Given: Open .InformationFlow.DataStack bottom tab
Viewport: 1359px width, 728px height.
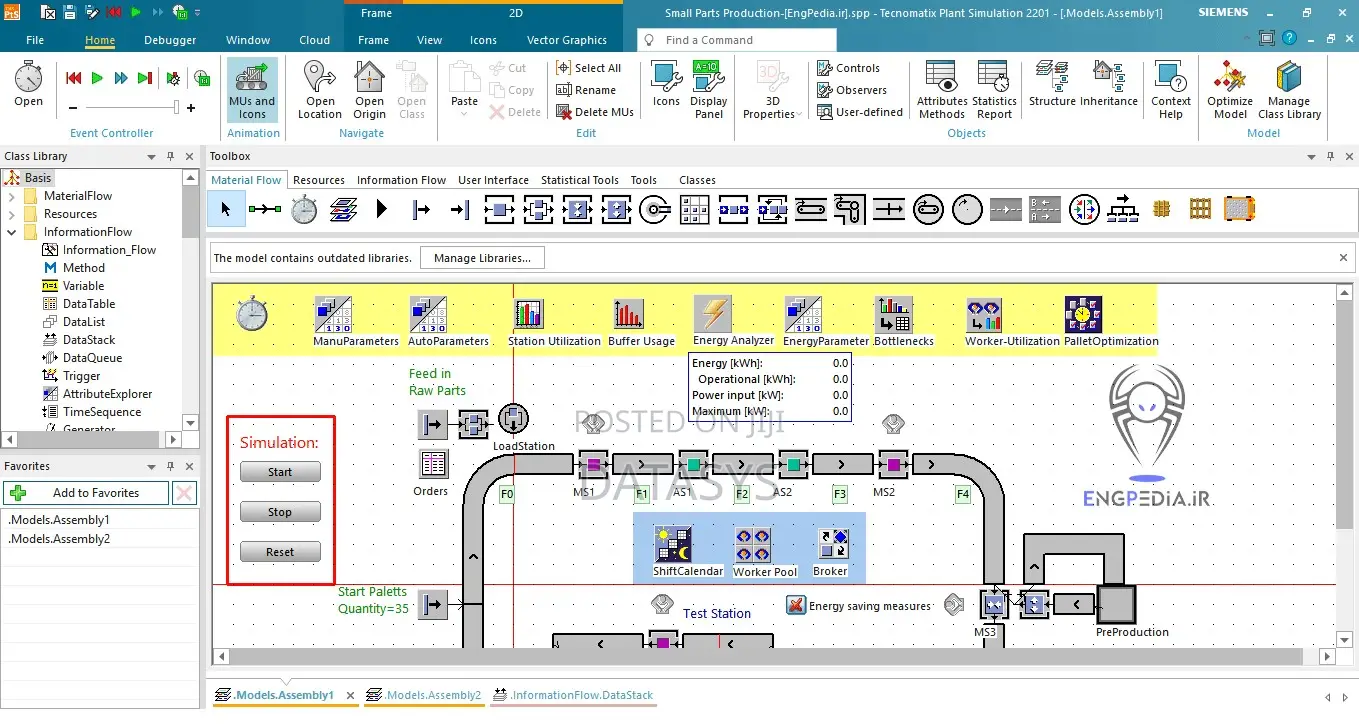Looking at the screenshot, I should pyautogui.click(x=573, y=695).
